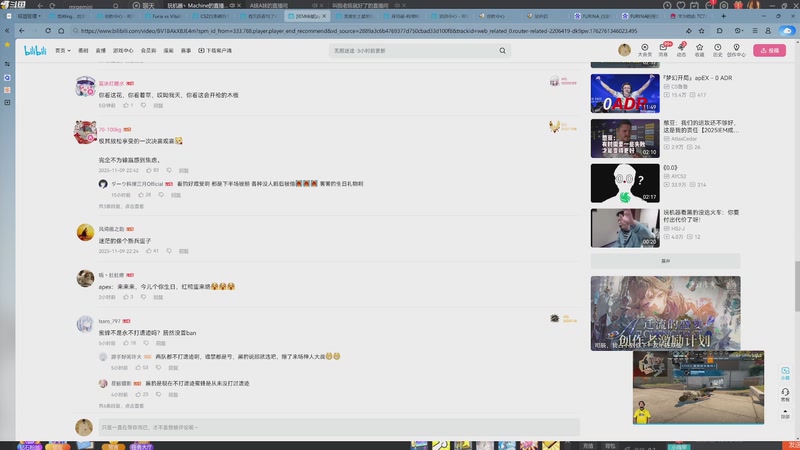Viewport: 800px width, 450px height.
Task: Open the 《0.0》 recommended video title
Action: click(670, 167)
